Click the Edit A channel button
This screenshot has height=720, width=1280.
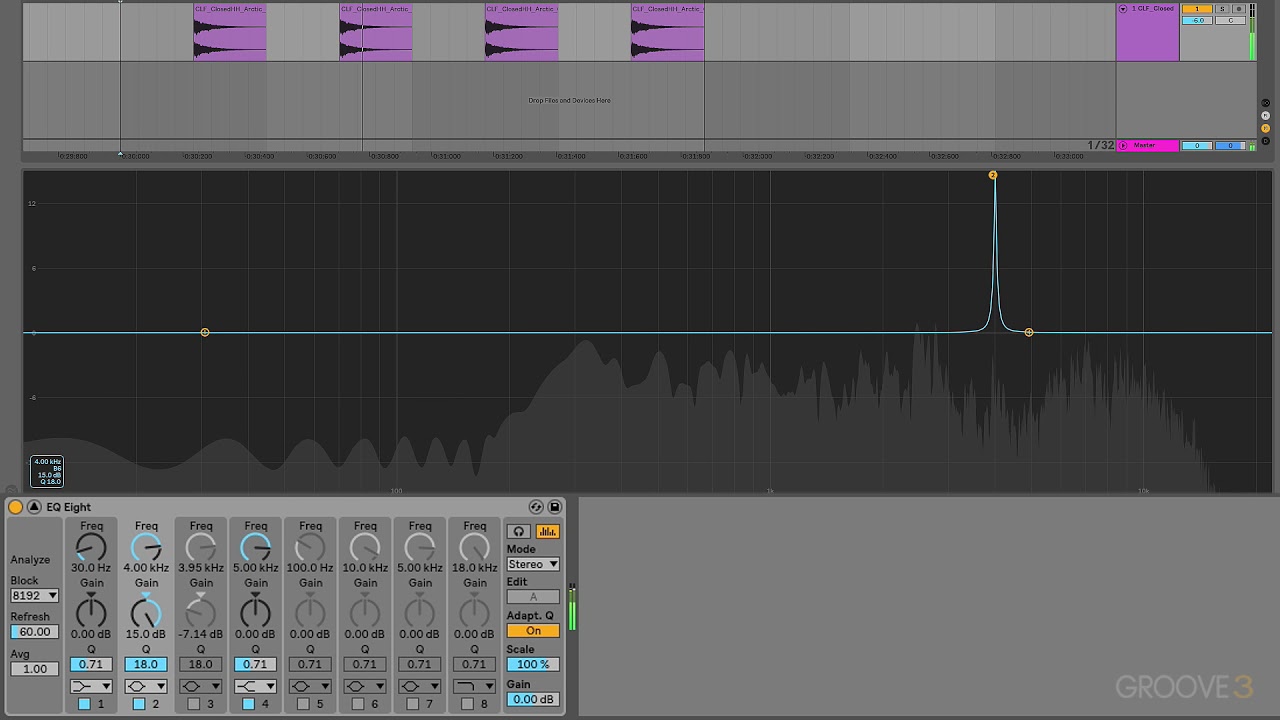533,597
